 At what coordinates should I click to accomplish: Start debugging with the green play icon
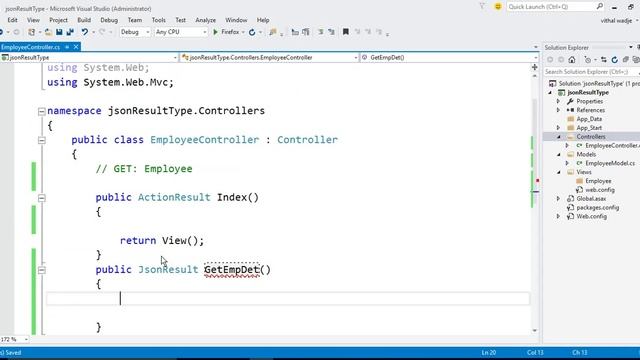(x=216, y=32)
